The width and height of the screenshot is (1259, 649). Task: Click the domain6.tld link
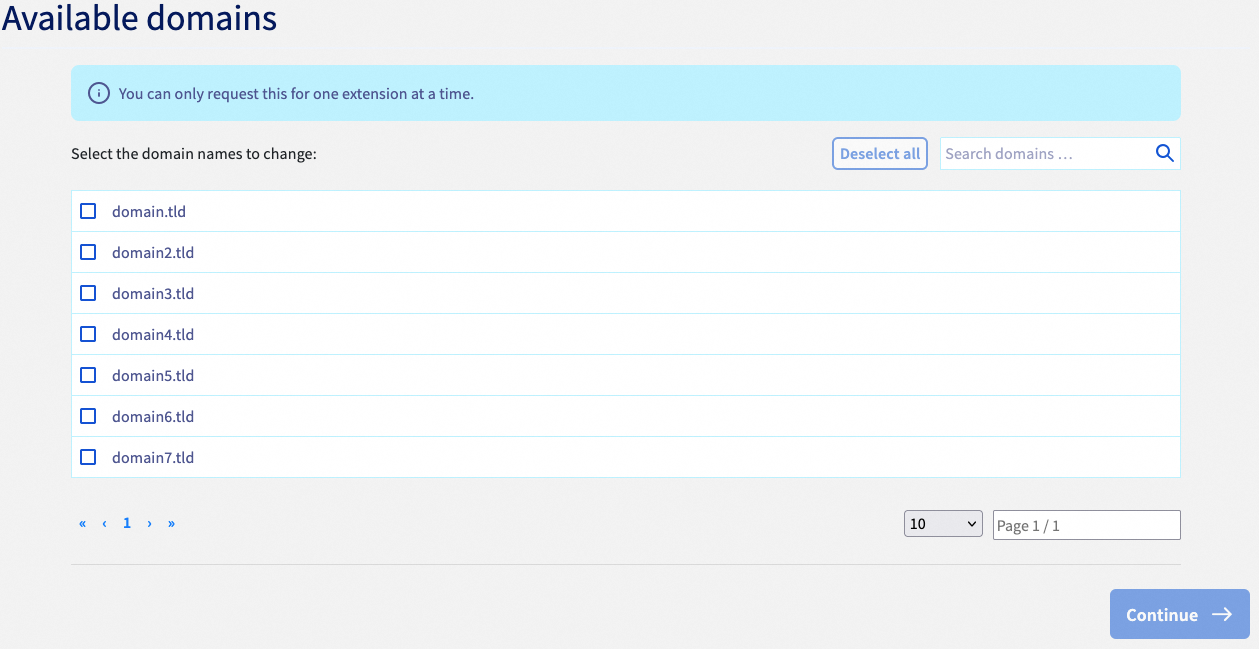click(x=152, y=416)
